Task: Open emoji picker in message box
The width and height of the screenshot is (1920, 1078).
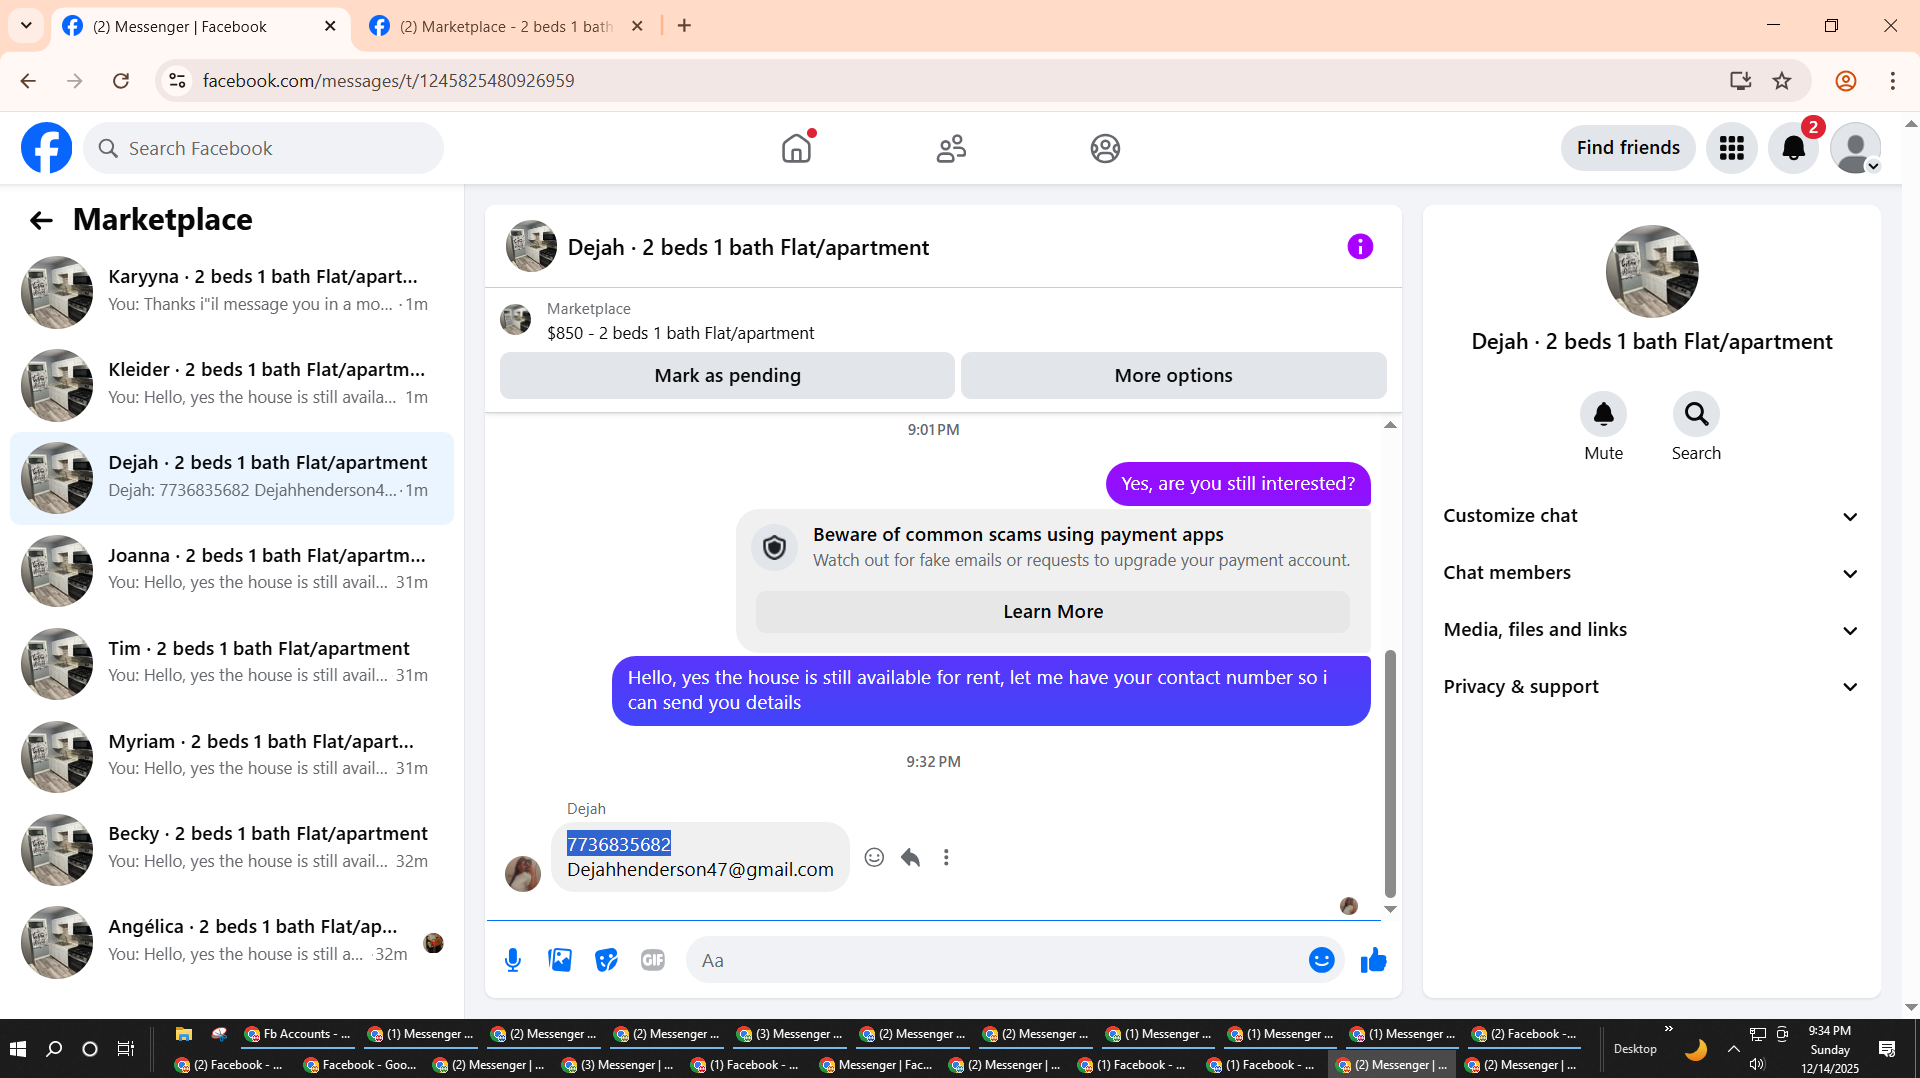Action: 1321,960
